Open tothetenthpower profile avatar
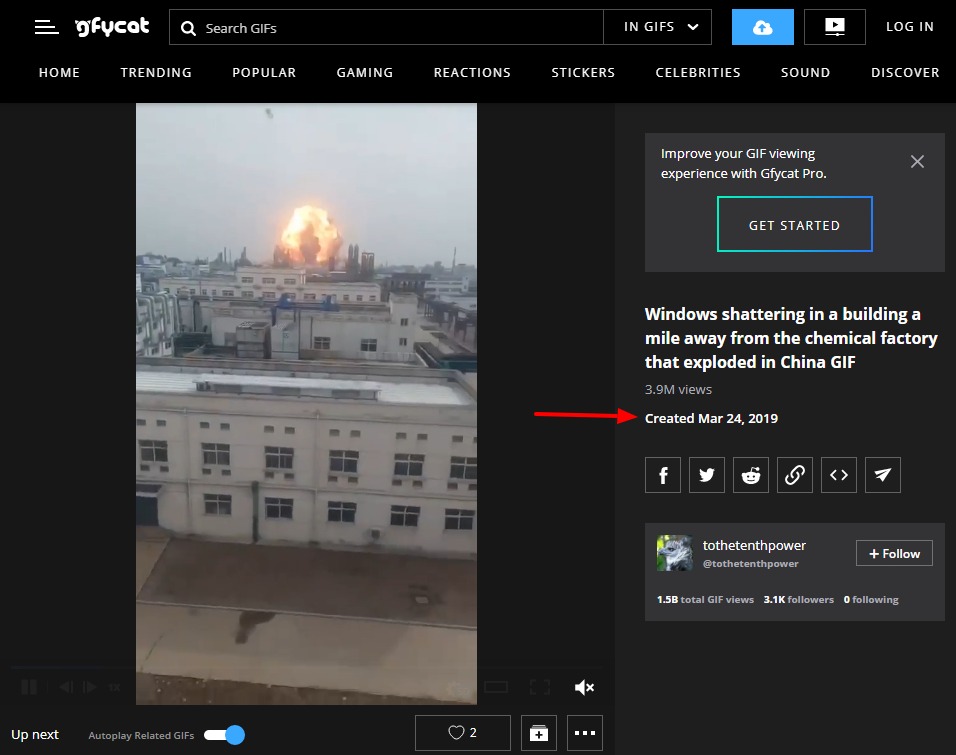 coord(674,553)
